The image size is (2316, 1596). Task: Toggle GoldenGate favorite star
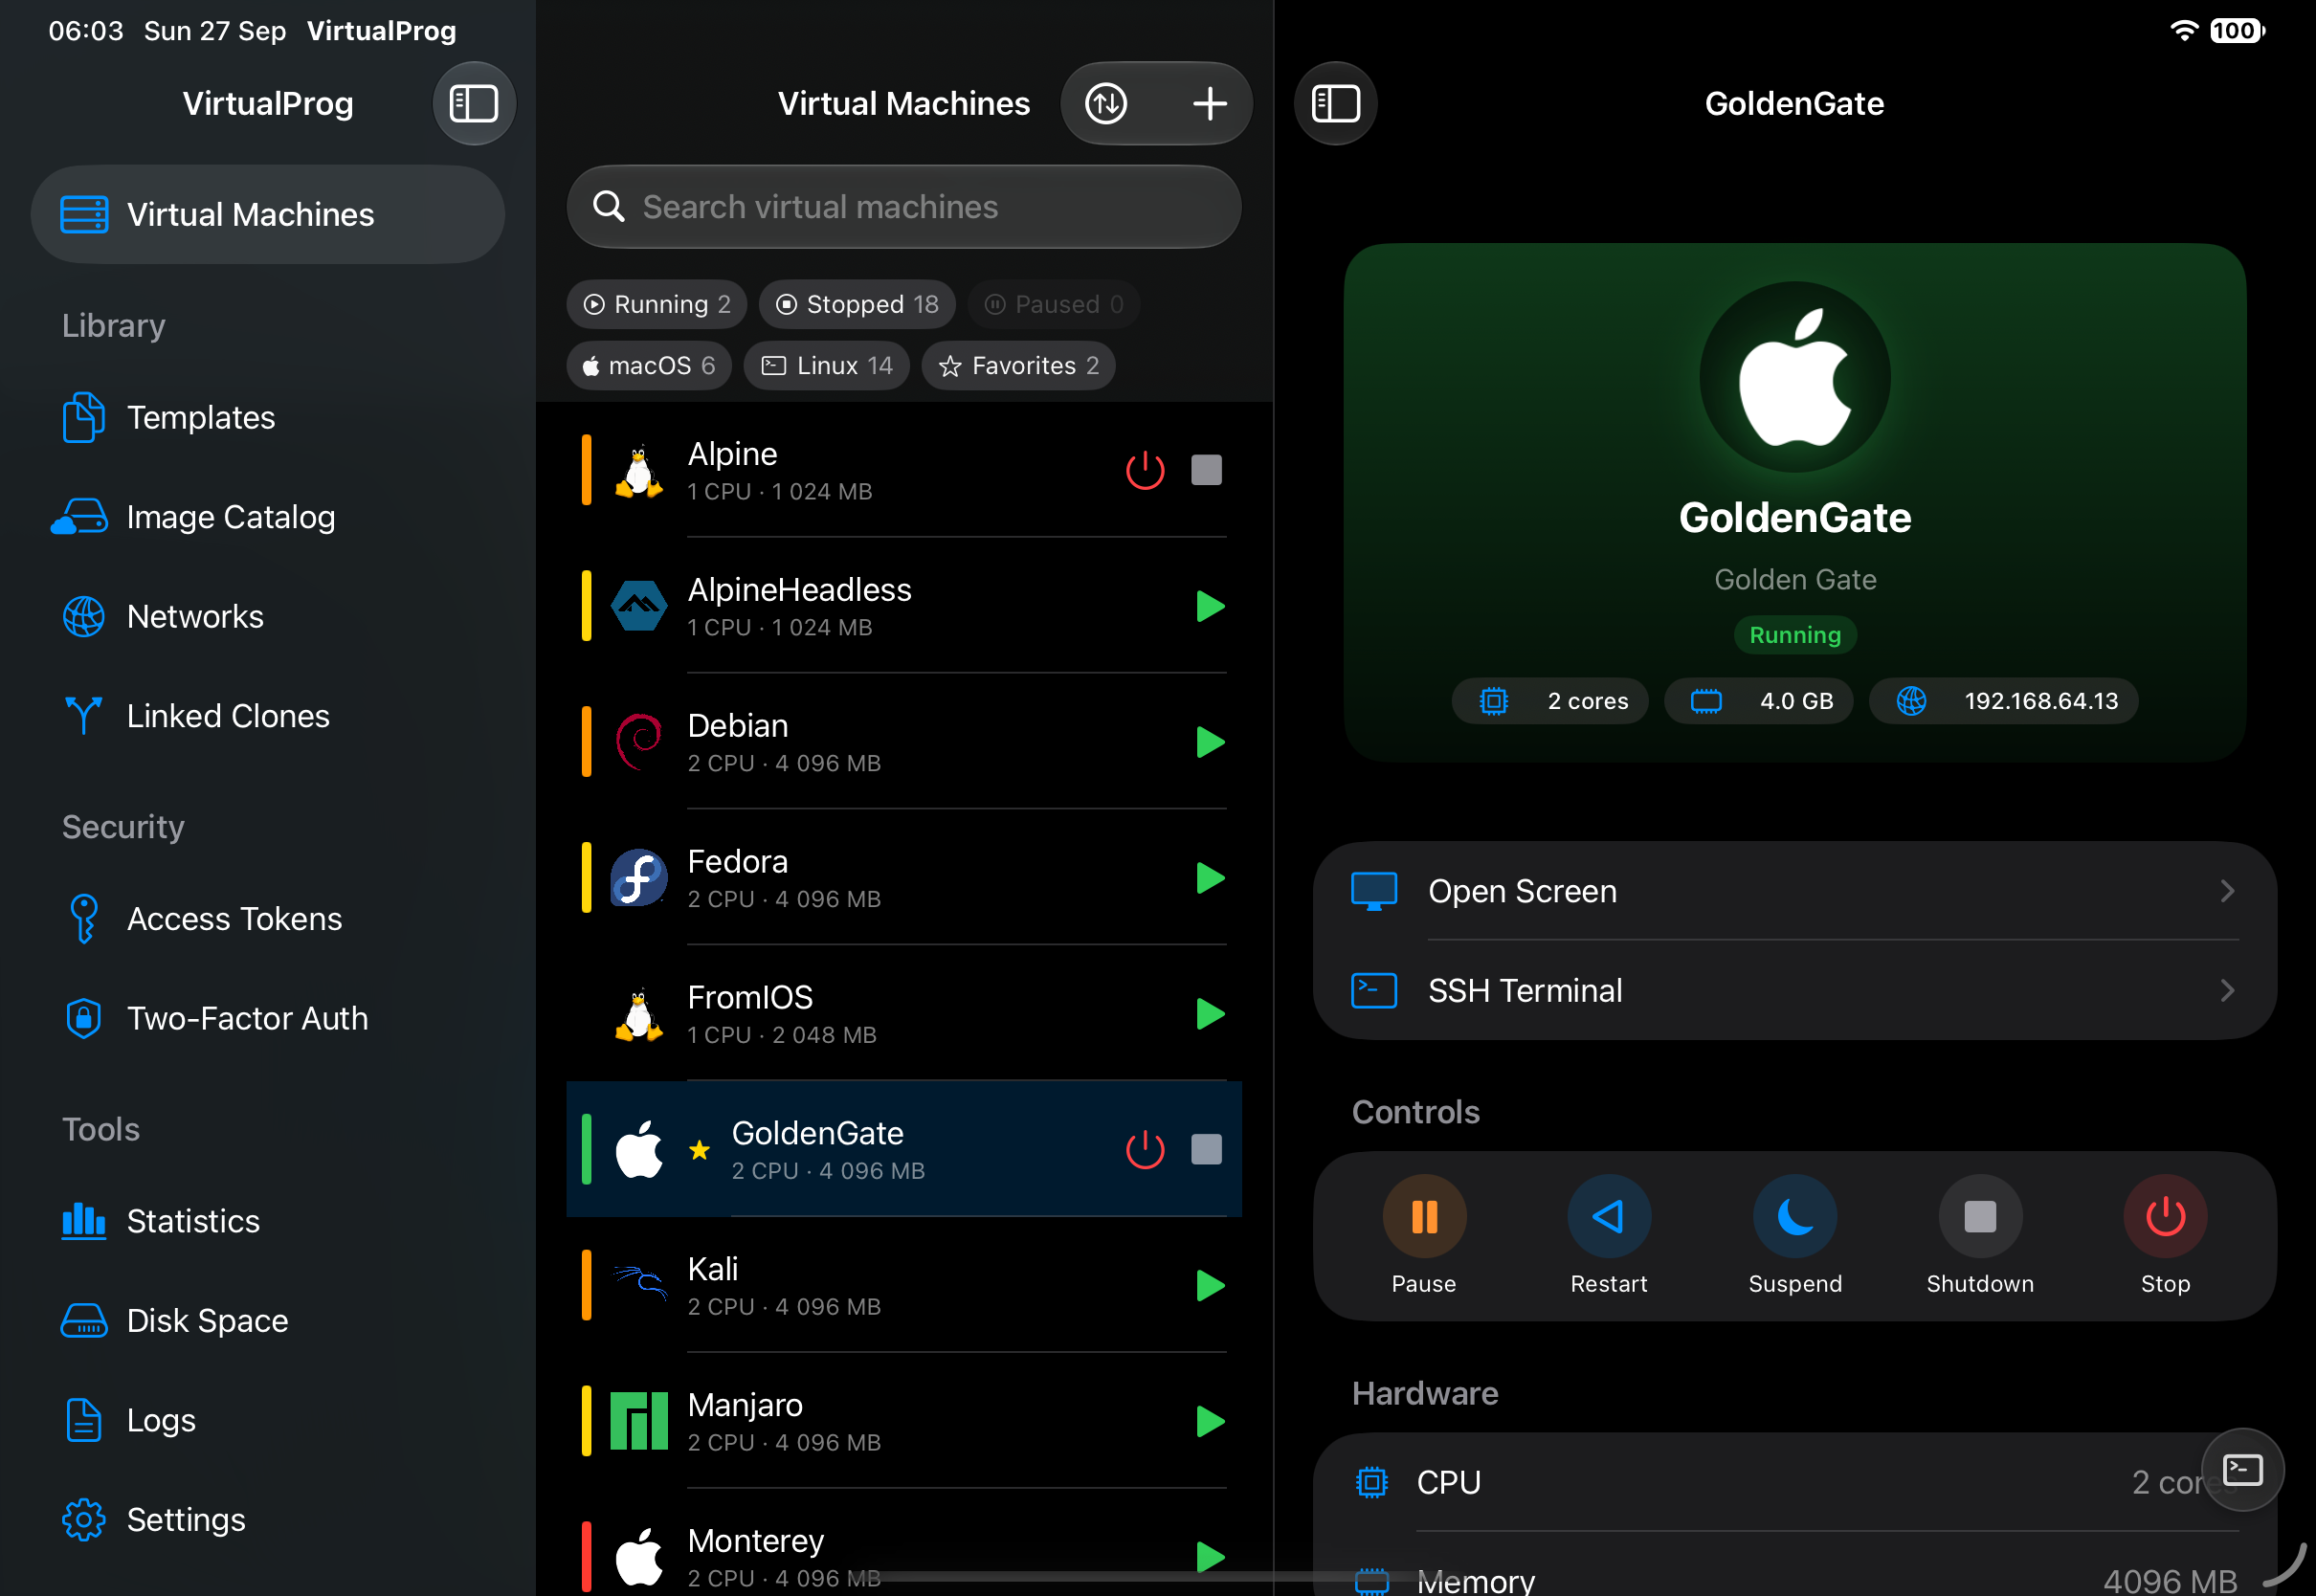pos(699,1150)
